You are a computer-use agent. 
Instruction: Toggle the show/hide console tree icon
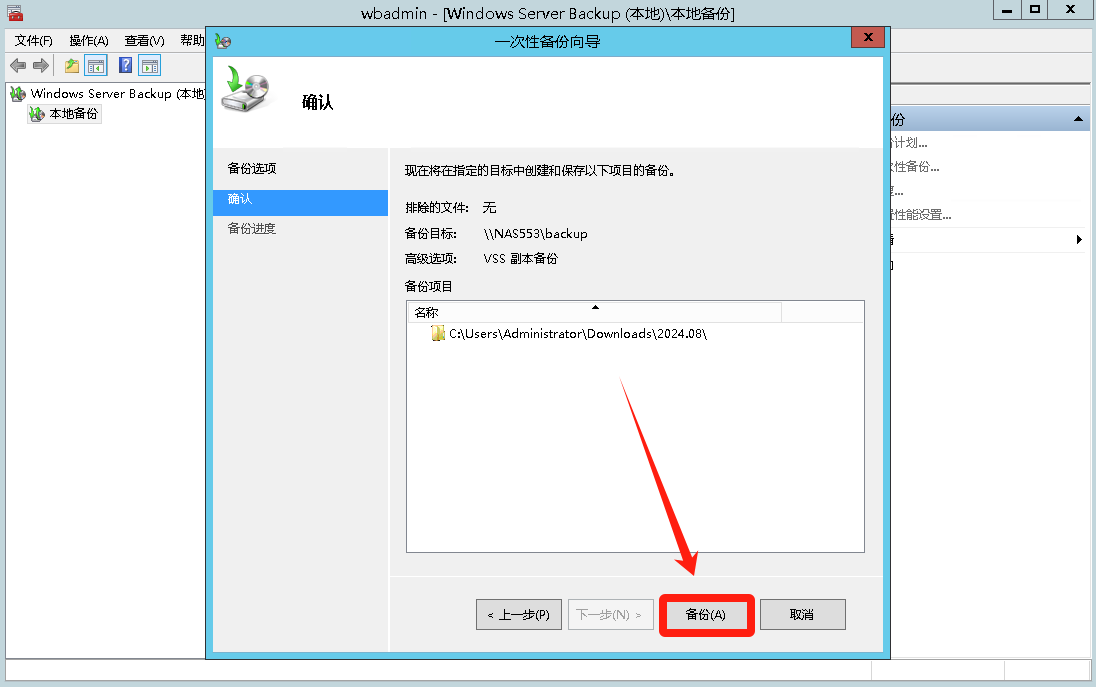tap(96, 66)
